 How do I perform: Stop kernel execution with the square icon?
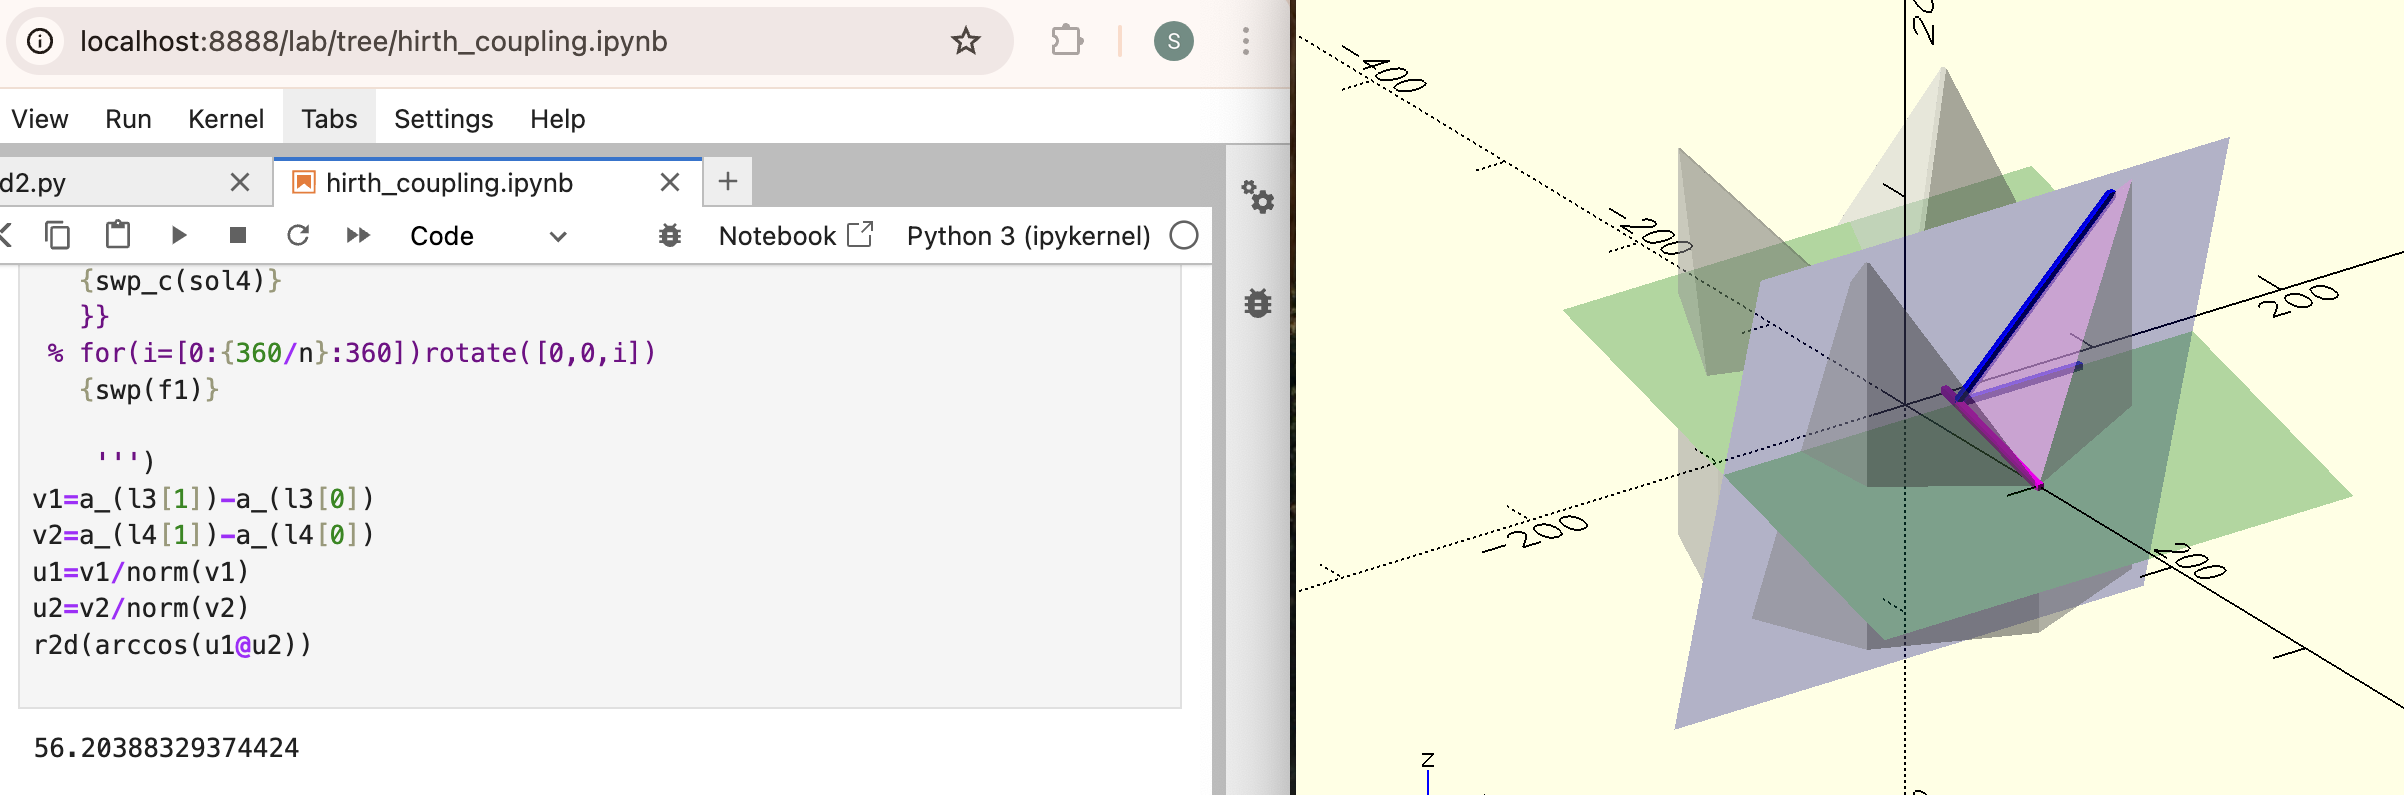pyautogui.click(x=238, y=235)
